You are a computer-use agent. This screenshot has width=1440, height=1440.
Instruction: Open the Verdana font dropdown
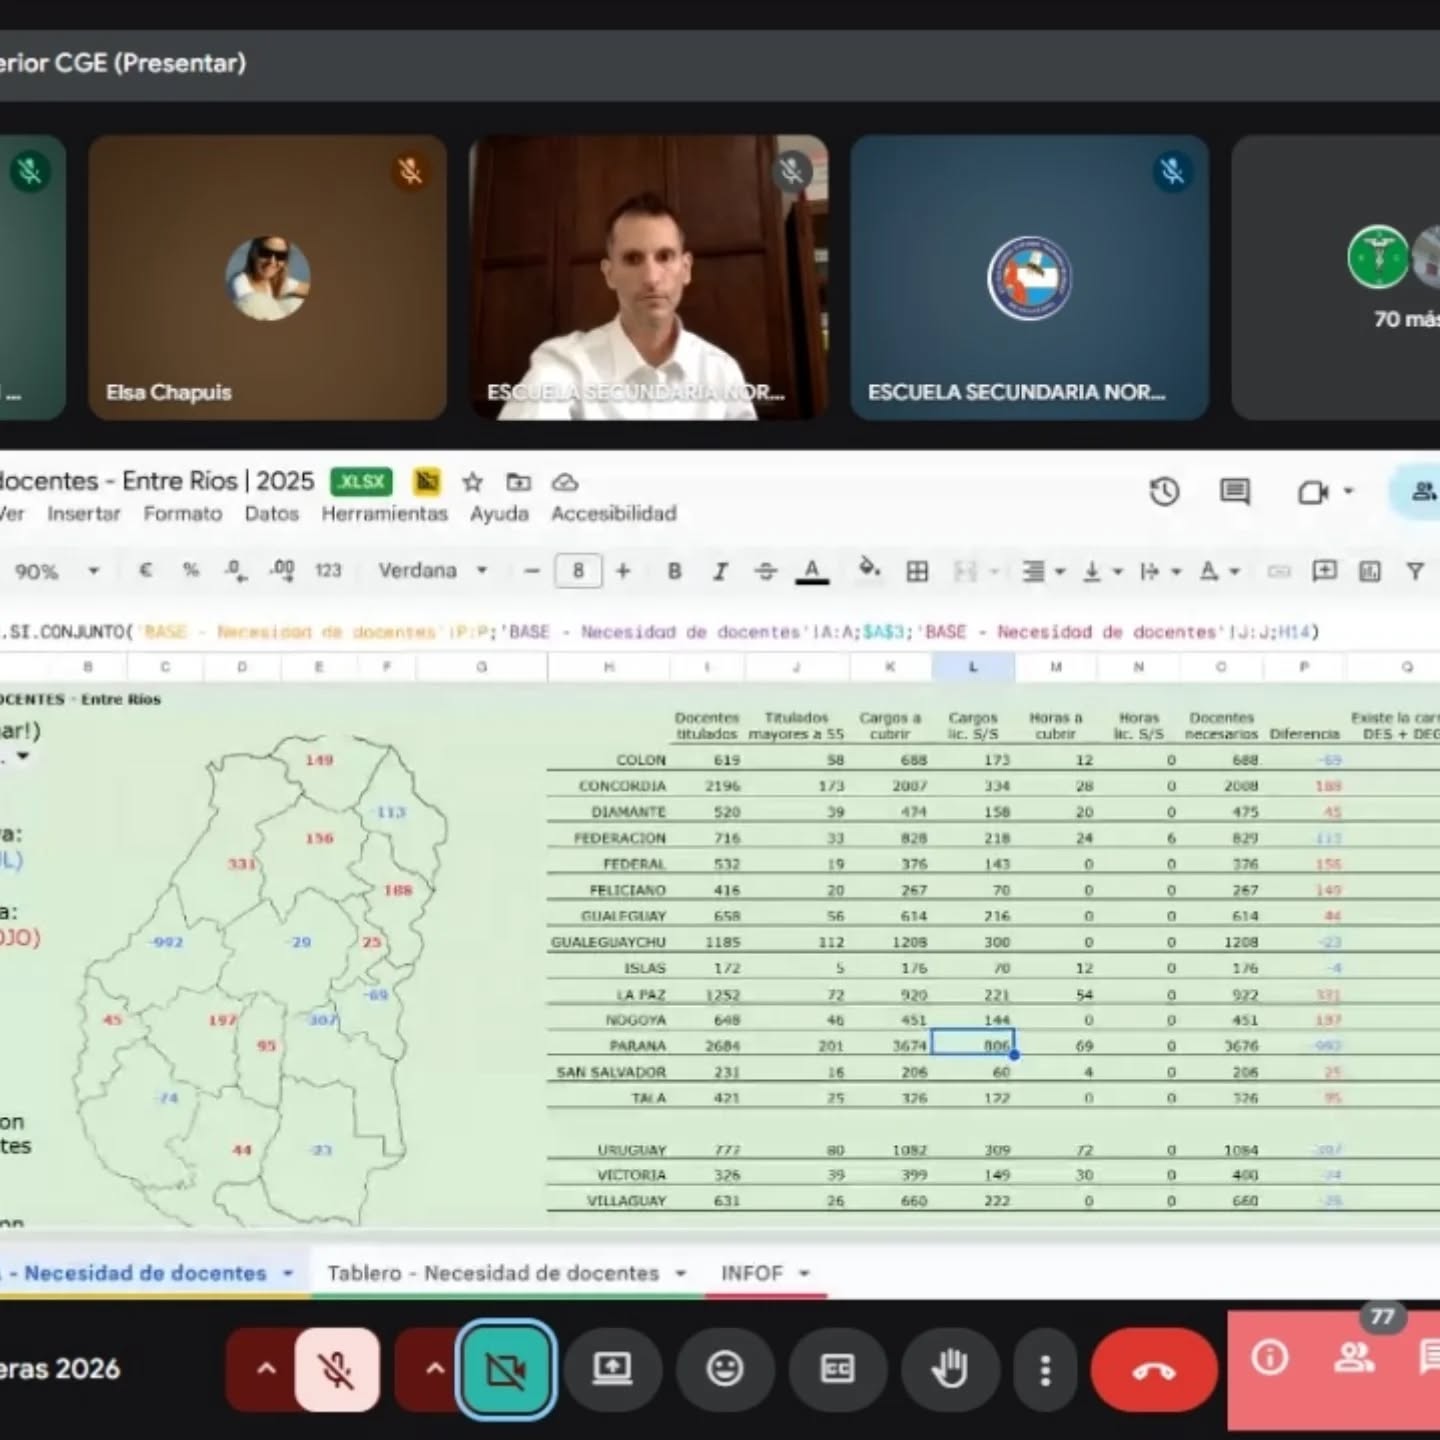[431, 571]
